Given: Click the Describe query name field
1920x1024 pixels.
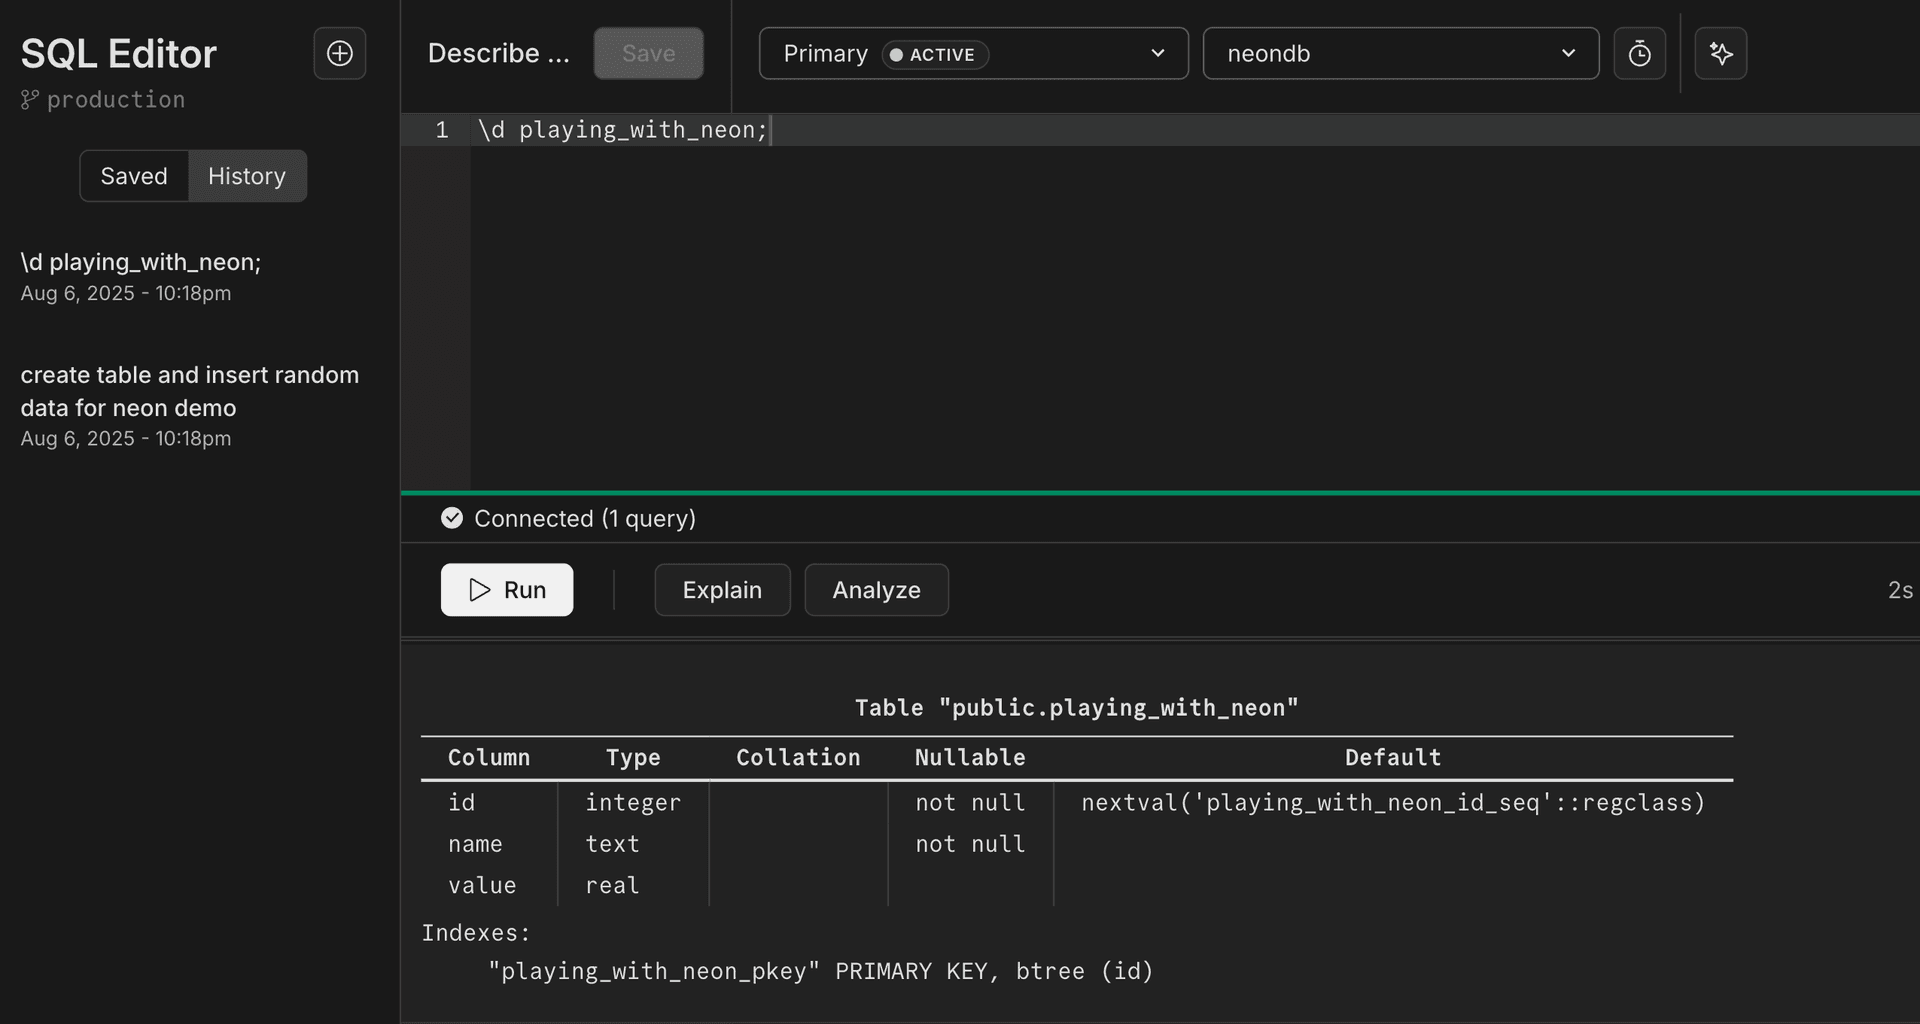Looking at the screenshot, I should pos(498,53).
